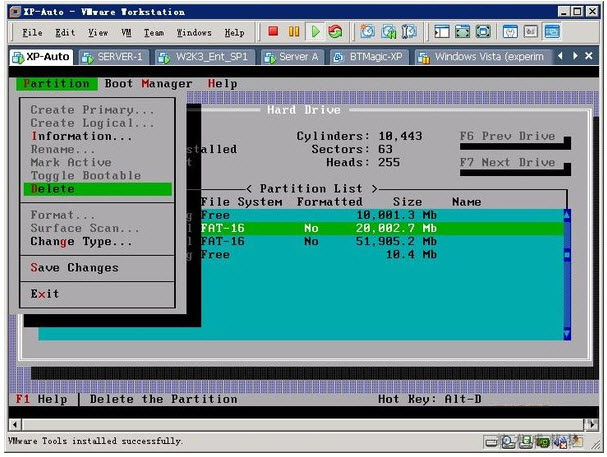
Task: Switch to the SERVER-1 tab
Action: [x=114, y=57]
